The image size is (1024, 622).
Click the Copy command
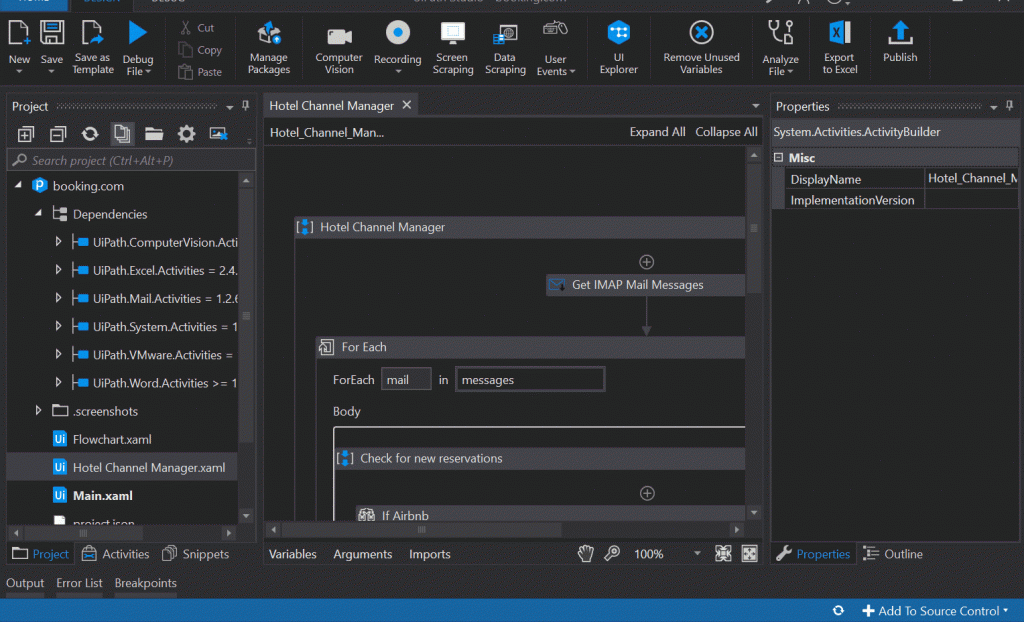pos(200,50)
